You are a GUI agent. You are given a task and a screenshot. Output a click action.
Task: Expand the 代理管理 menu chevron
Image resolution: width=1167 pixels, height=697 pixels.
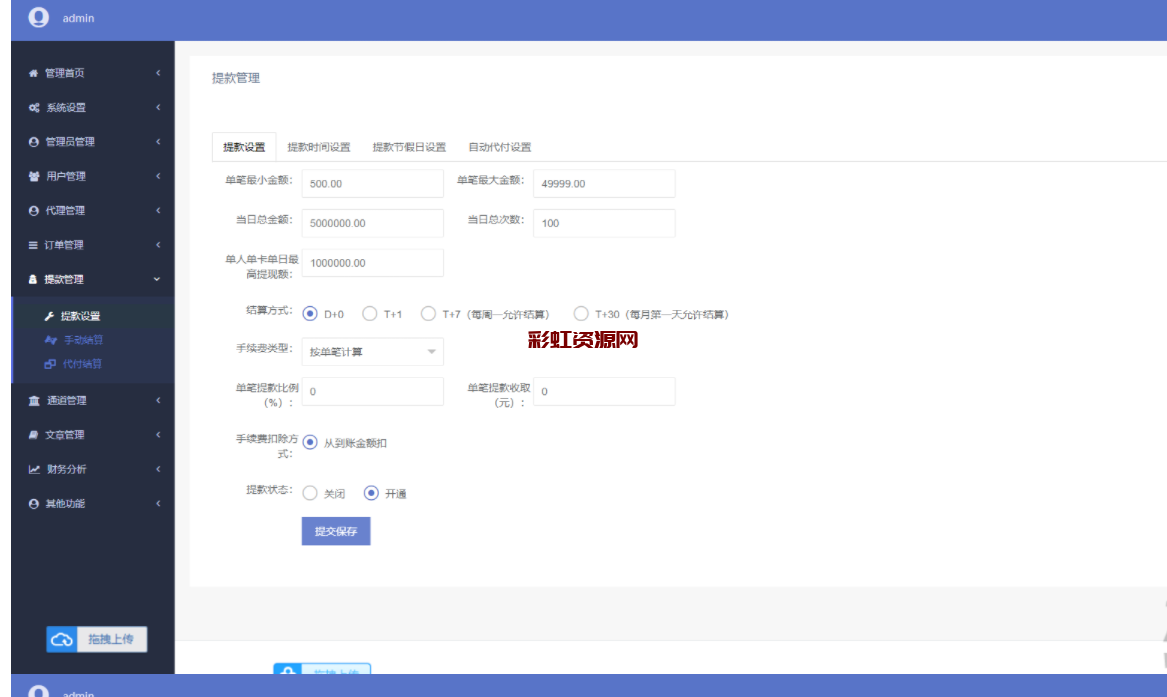tap(158, 211)
